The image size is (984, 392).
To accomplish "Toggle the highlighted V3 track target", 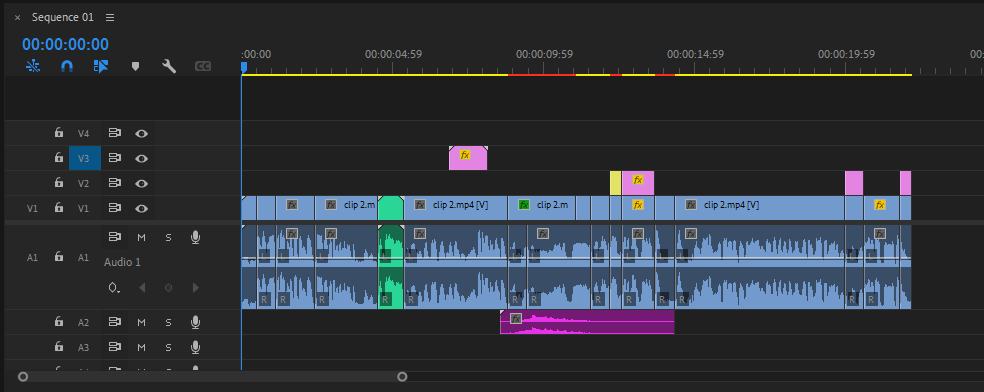I will pos(84,158).
